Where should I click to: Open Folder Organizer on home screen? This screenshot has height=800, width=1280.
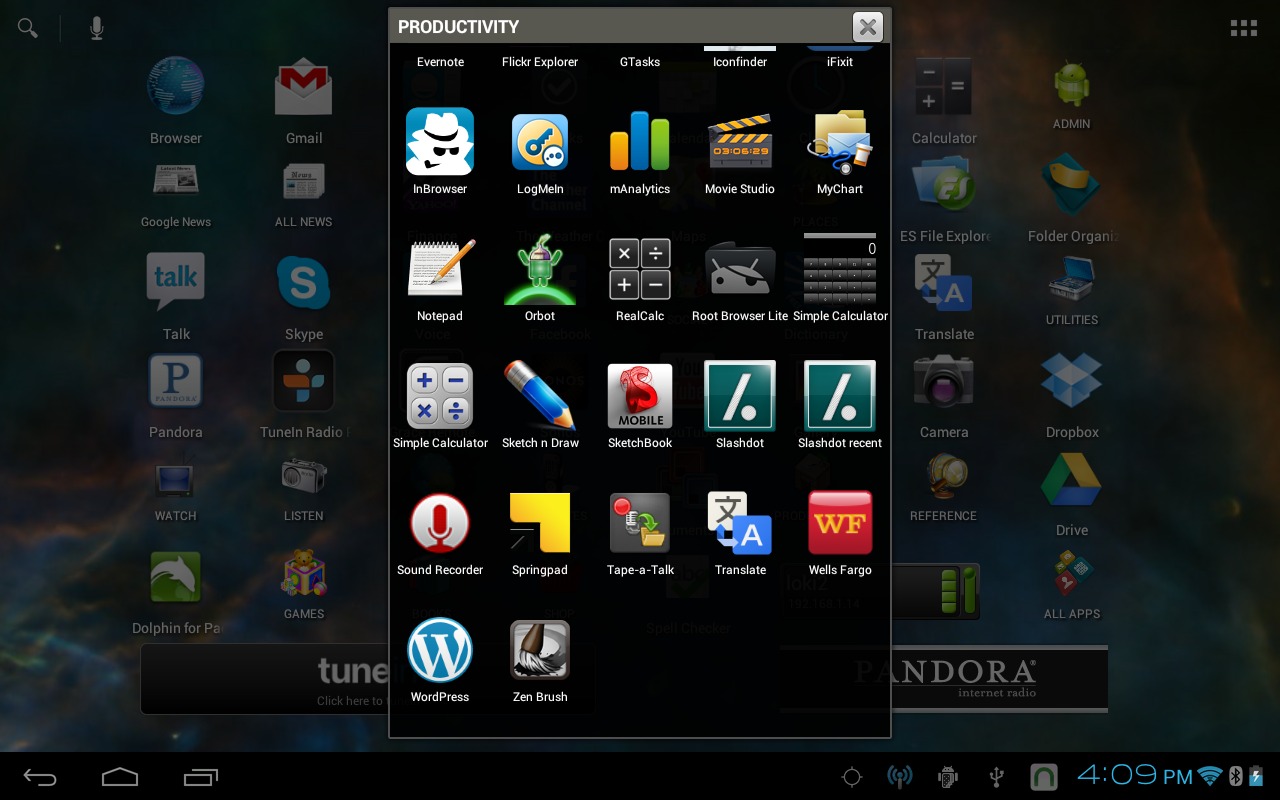click(1072, 199)
